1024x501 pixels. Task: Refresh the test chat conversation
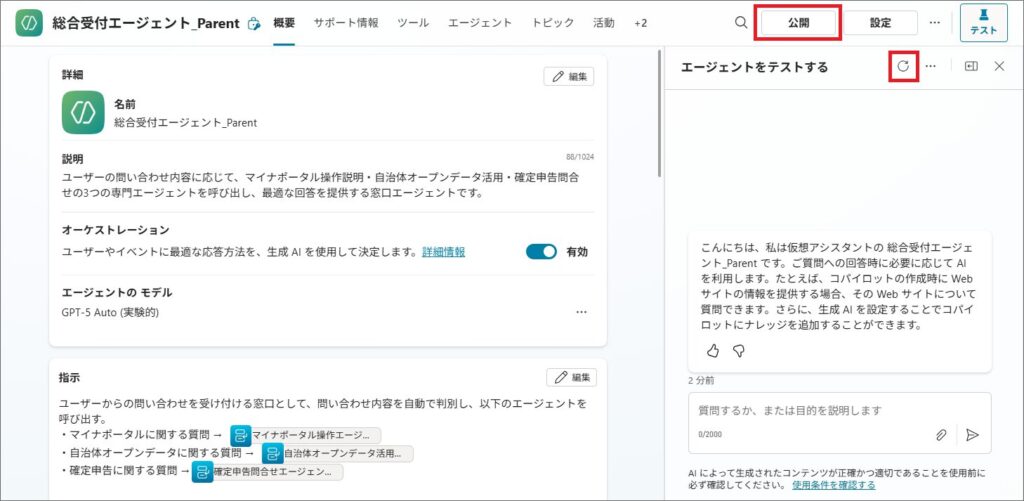click(x=903, y=66)
